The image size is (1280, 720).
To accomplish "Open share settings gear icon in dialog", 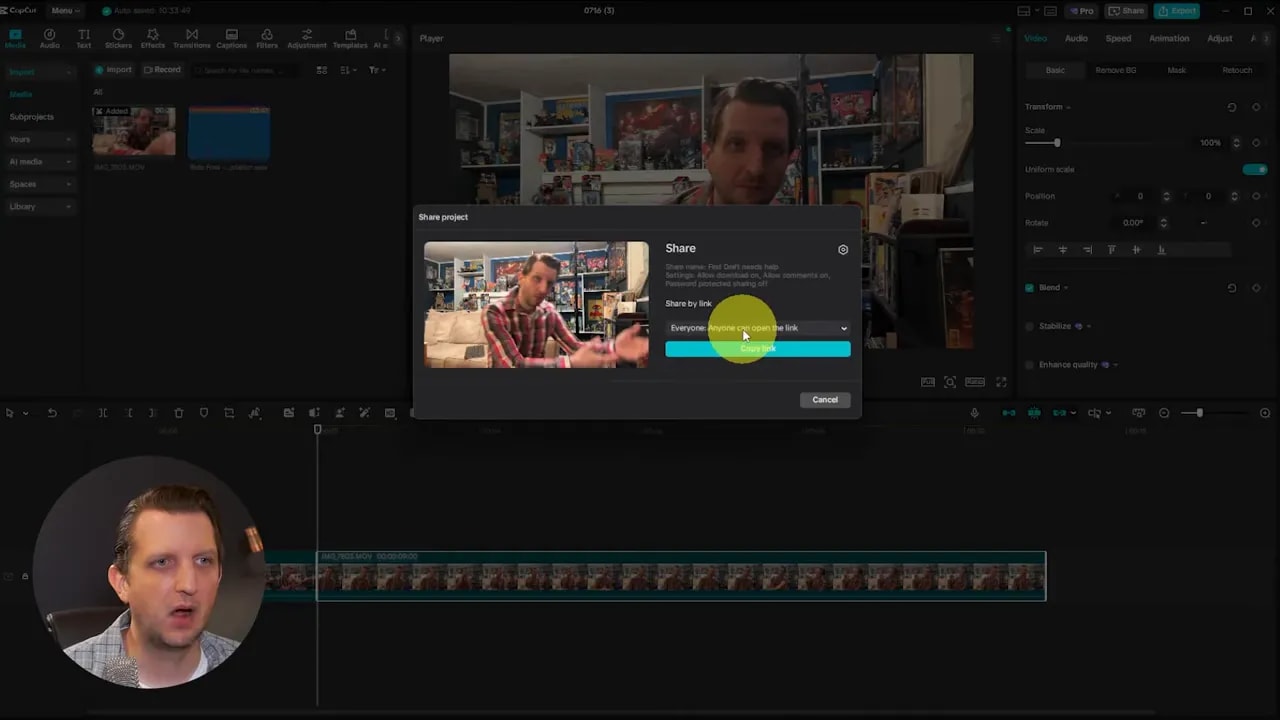I will pyautogui.click(x=843, y=250).
